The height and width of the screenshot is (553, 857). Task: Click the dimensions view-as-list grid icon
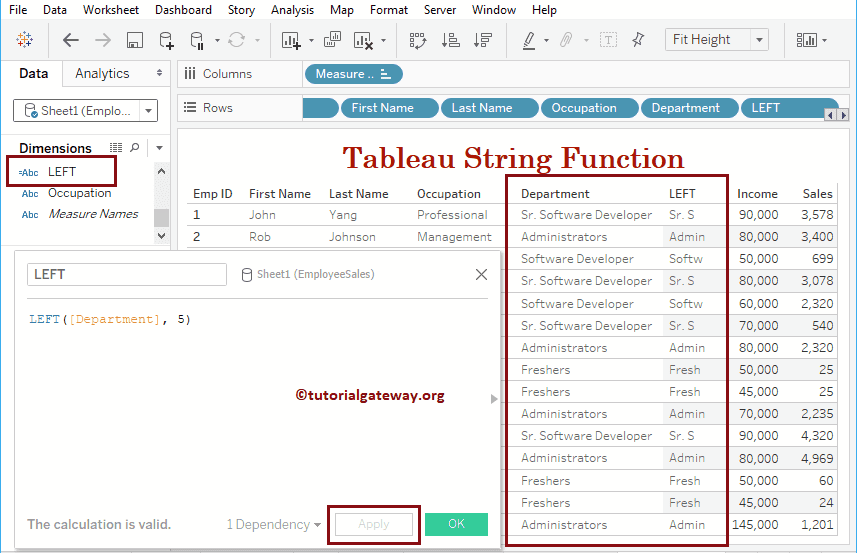pyautogui.click(x=116, y=148)
